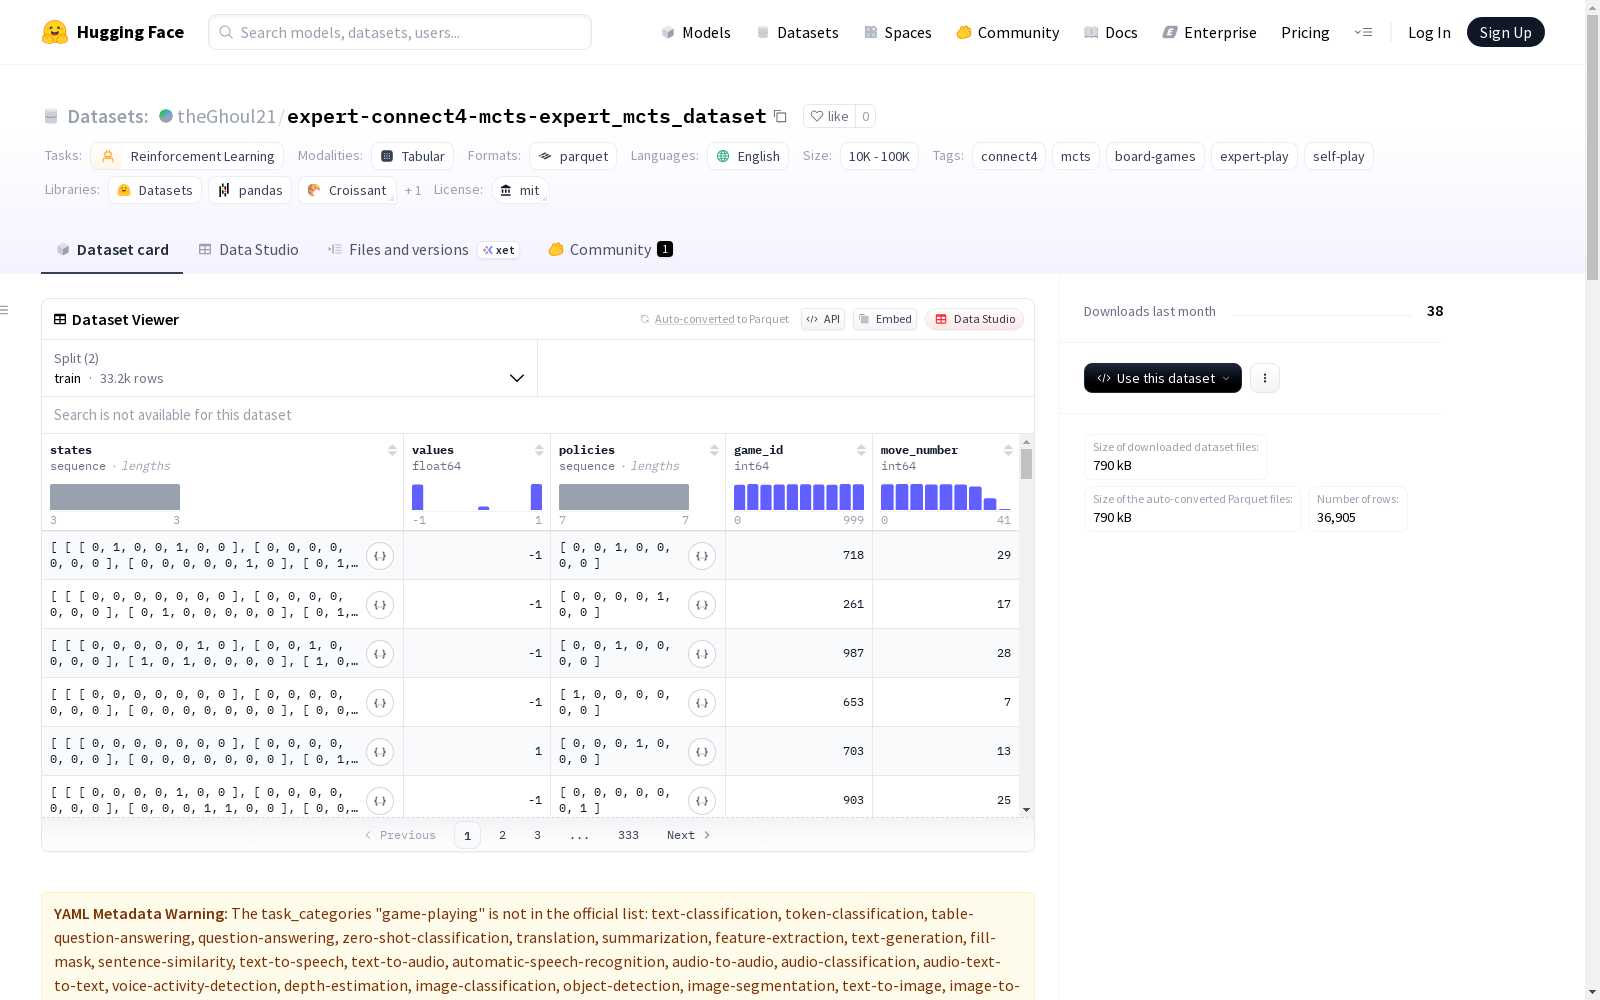Select the connect4 tag
This screenshot has width=1600, height=1000.
[1009, 156]
